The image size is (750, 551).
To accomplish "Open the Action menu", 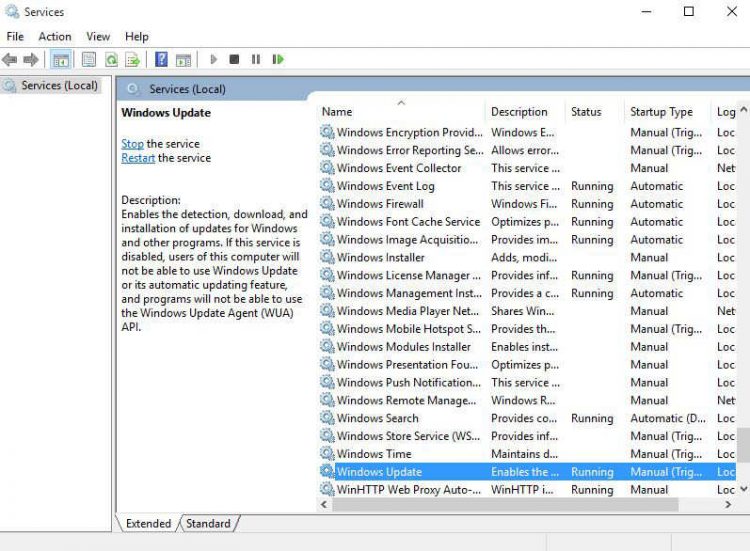I will point(55,37).
